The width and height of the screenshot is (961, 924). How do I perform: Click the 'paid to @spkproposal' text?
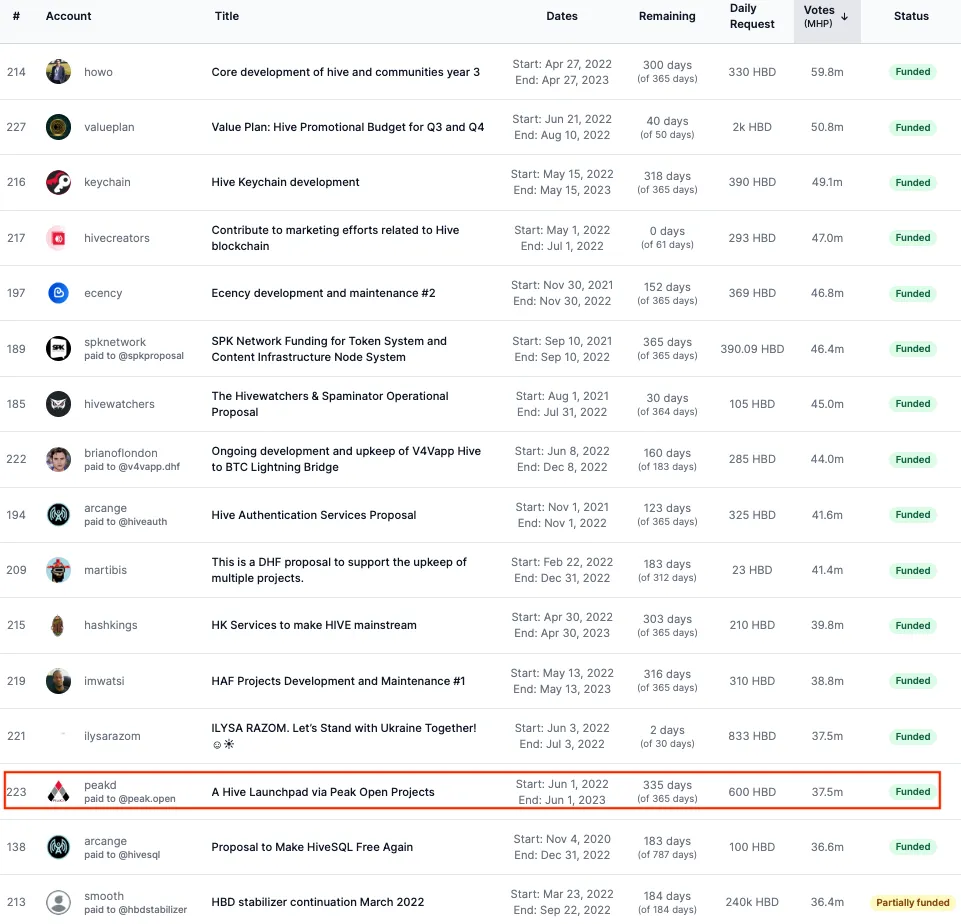[x=134, y=356]
